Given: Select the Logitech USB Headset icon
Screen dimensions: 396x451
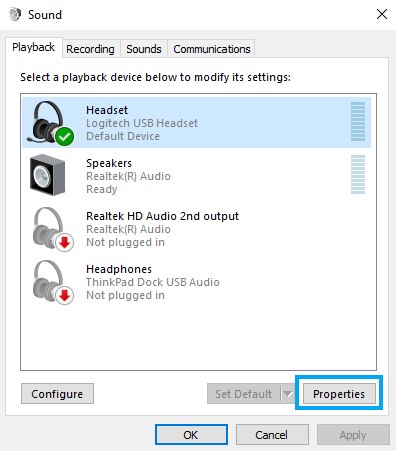Looking at the screenshot, I should tap(51, 123).
